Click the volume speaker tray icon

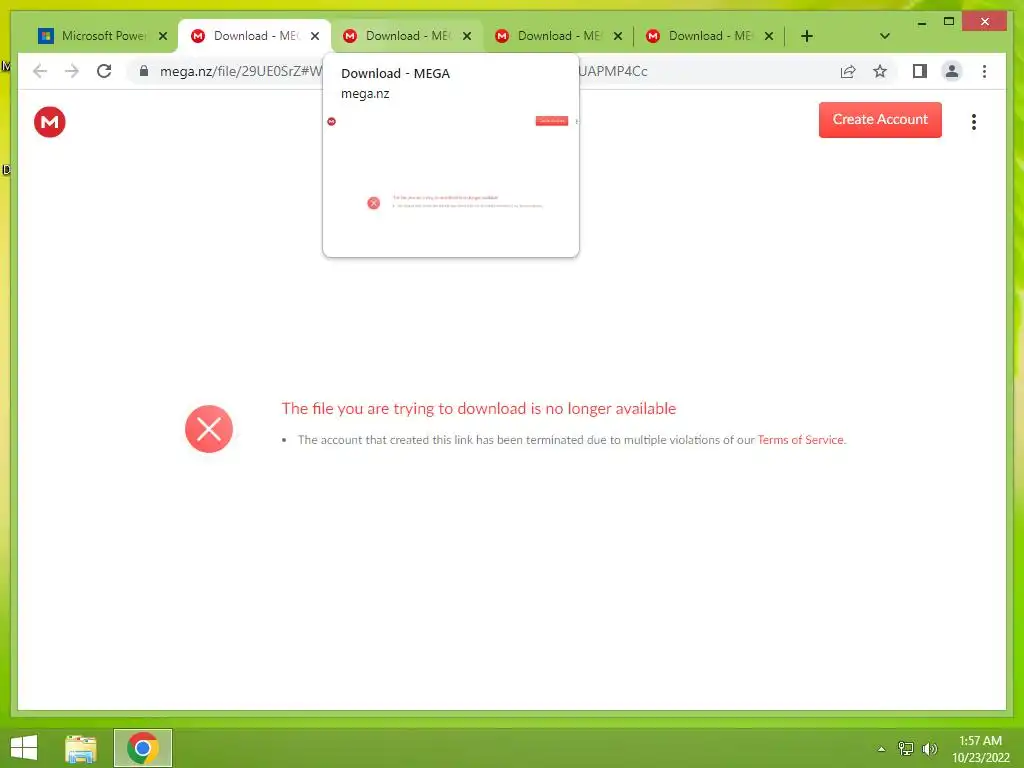[x=930, y=748]
